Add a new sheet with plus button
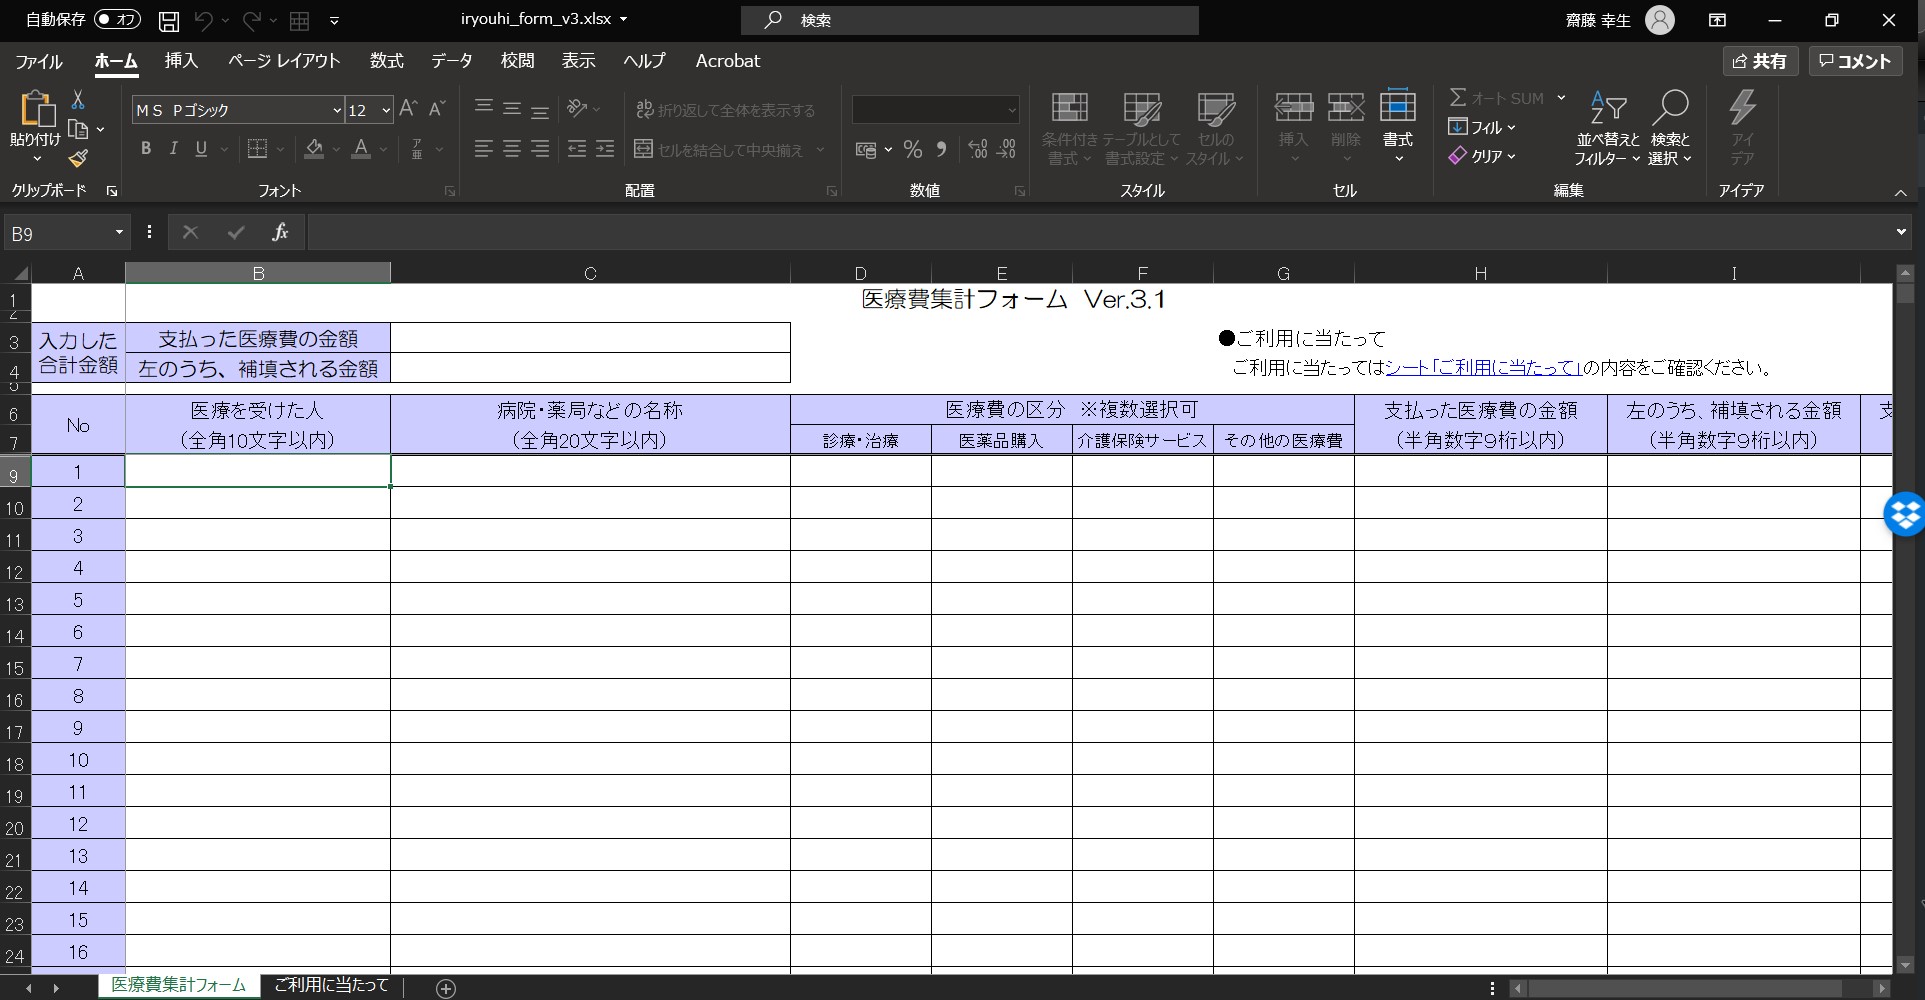 (446, 988)
